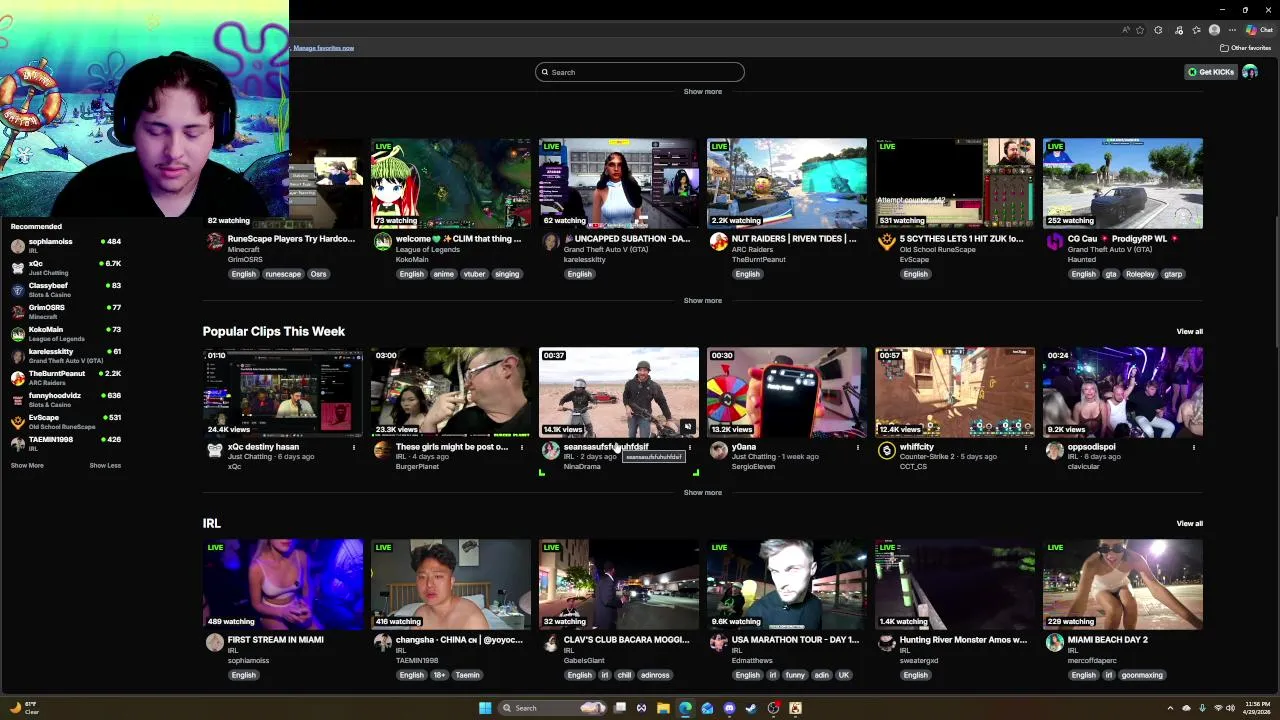
Task: Open the More options menu on oppsodispoi clip
Action: 1193,447
